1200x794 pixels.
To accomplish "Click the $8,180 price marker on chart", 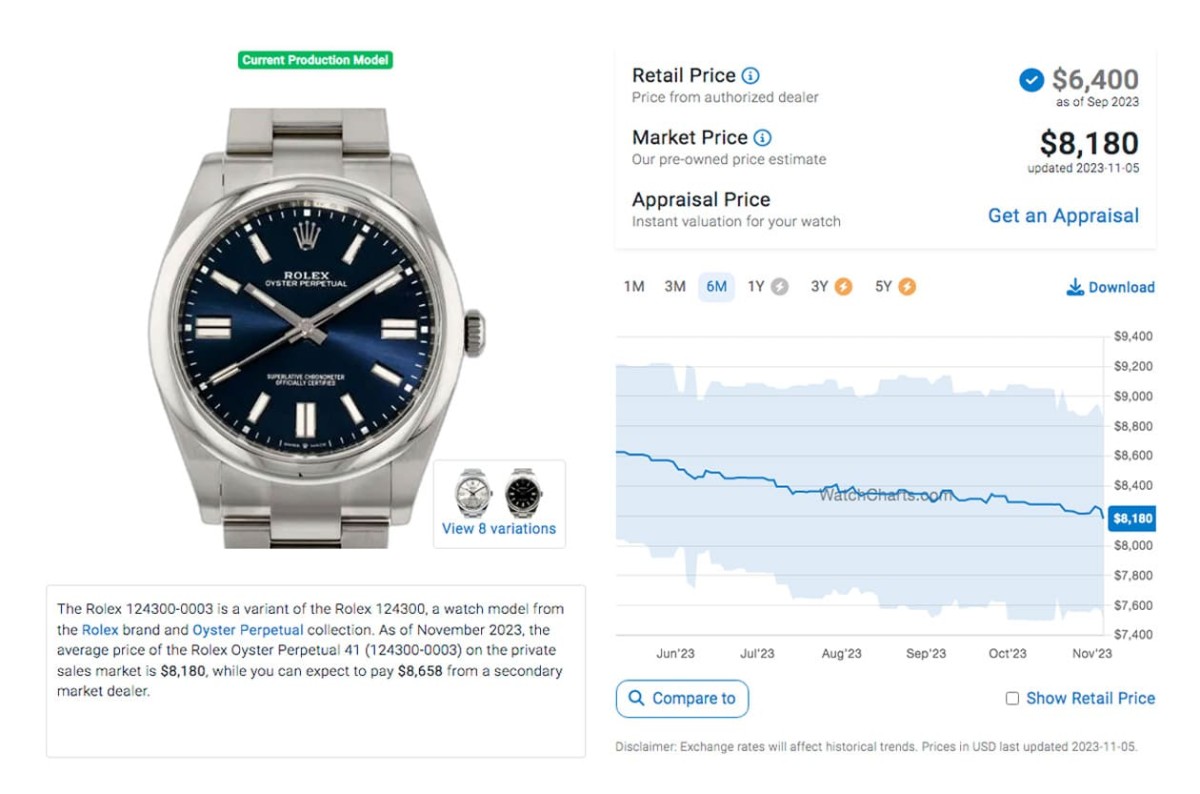I will click(x=1132, y=519).
